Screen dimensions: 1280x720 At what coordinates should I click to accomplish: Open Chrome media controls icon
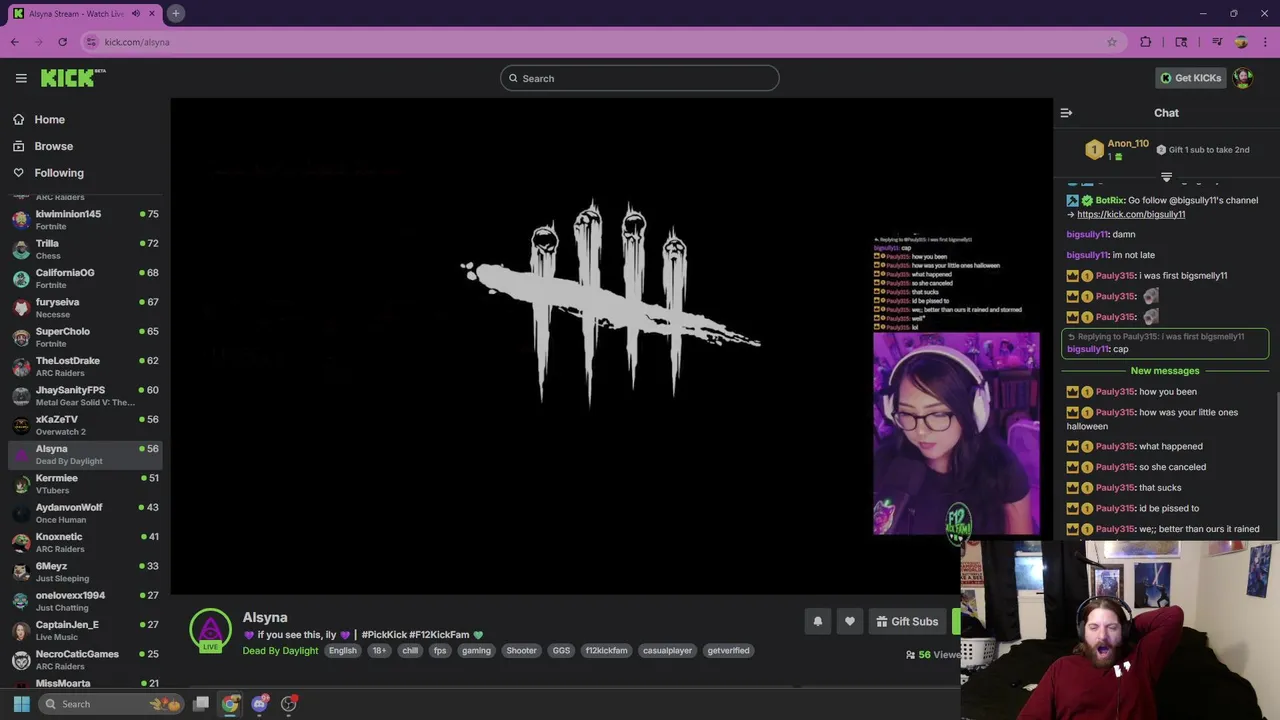(1217, 42)
